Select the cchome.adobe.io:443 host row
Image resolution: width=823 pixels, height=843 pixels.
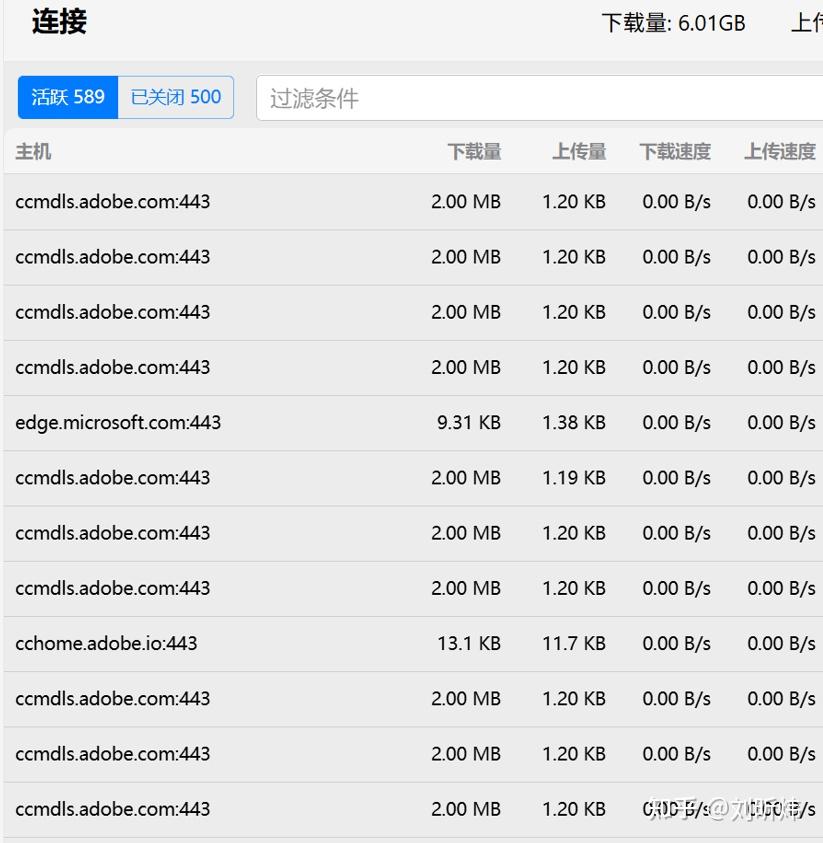413,644
